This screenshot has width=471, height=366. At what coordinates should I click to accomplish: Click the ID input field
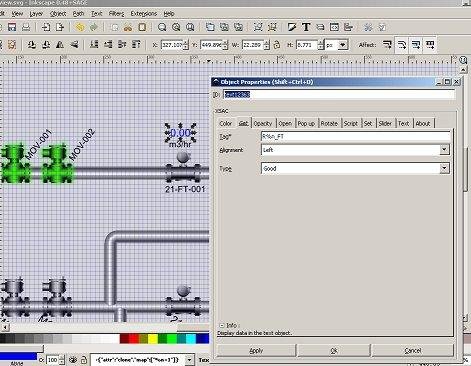pyautogui.click(x=339, y=95)
